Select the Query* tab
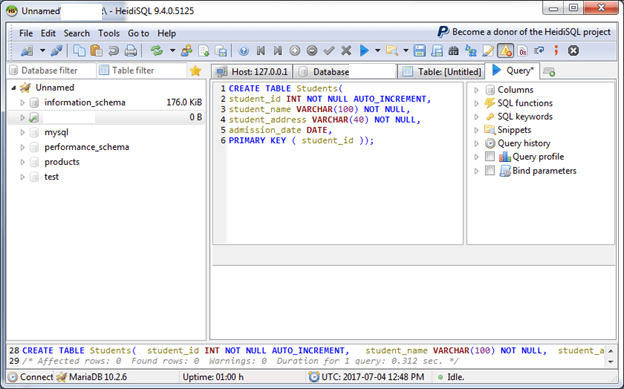The image size is (624, 389). coord(513,71)
